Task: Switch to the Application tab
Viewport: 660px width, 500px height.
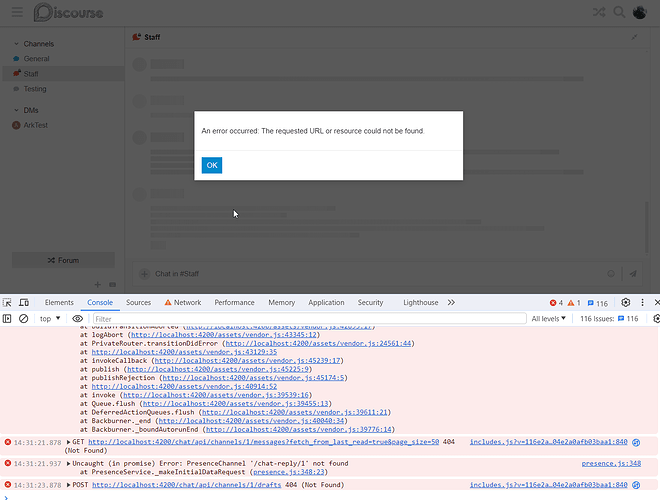Action: (x=326, y=303)
